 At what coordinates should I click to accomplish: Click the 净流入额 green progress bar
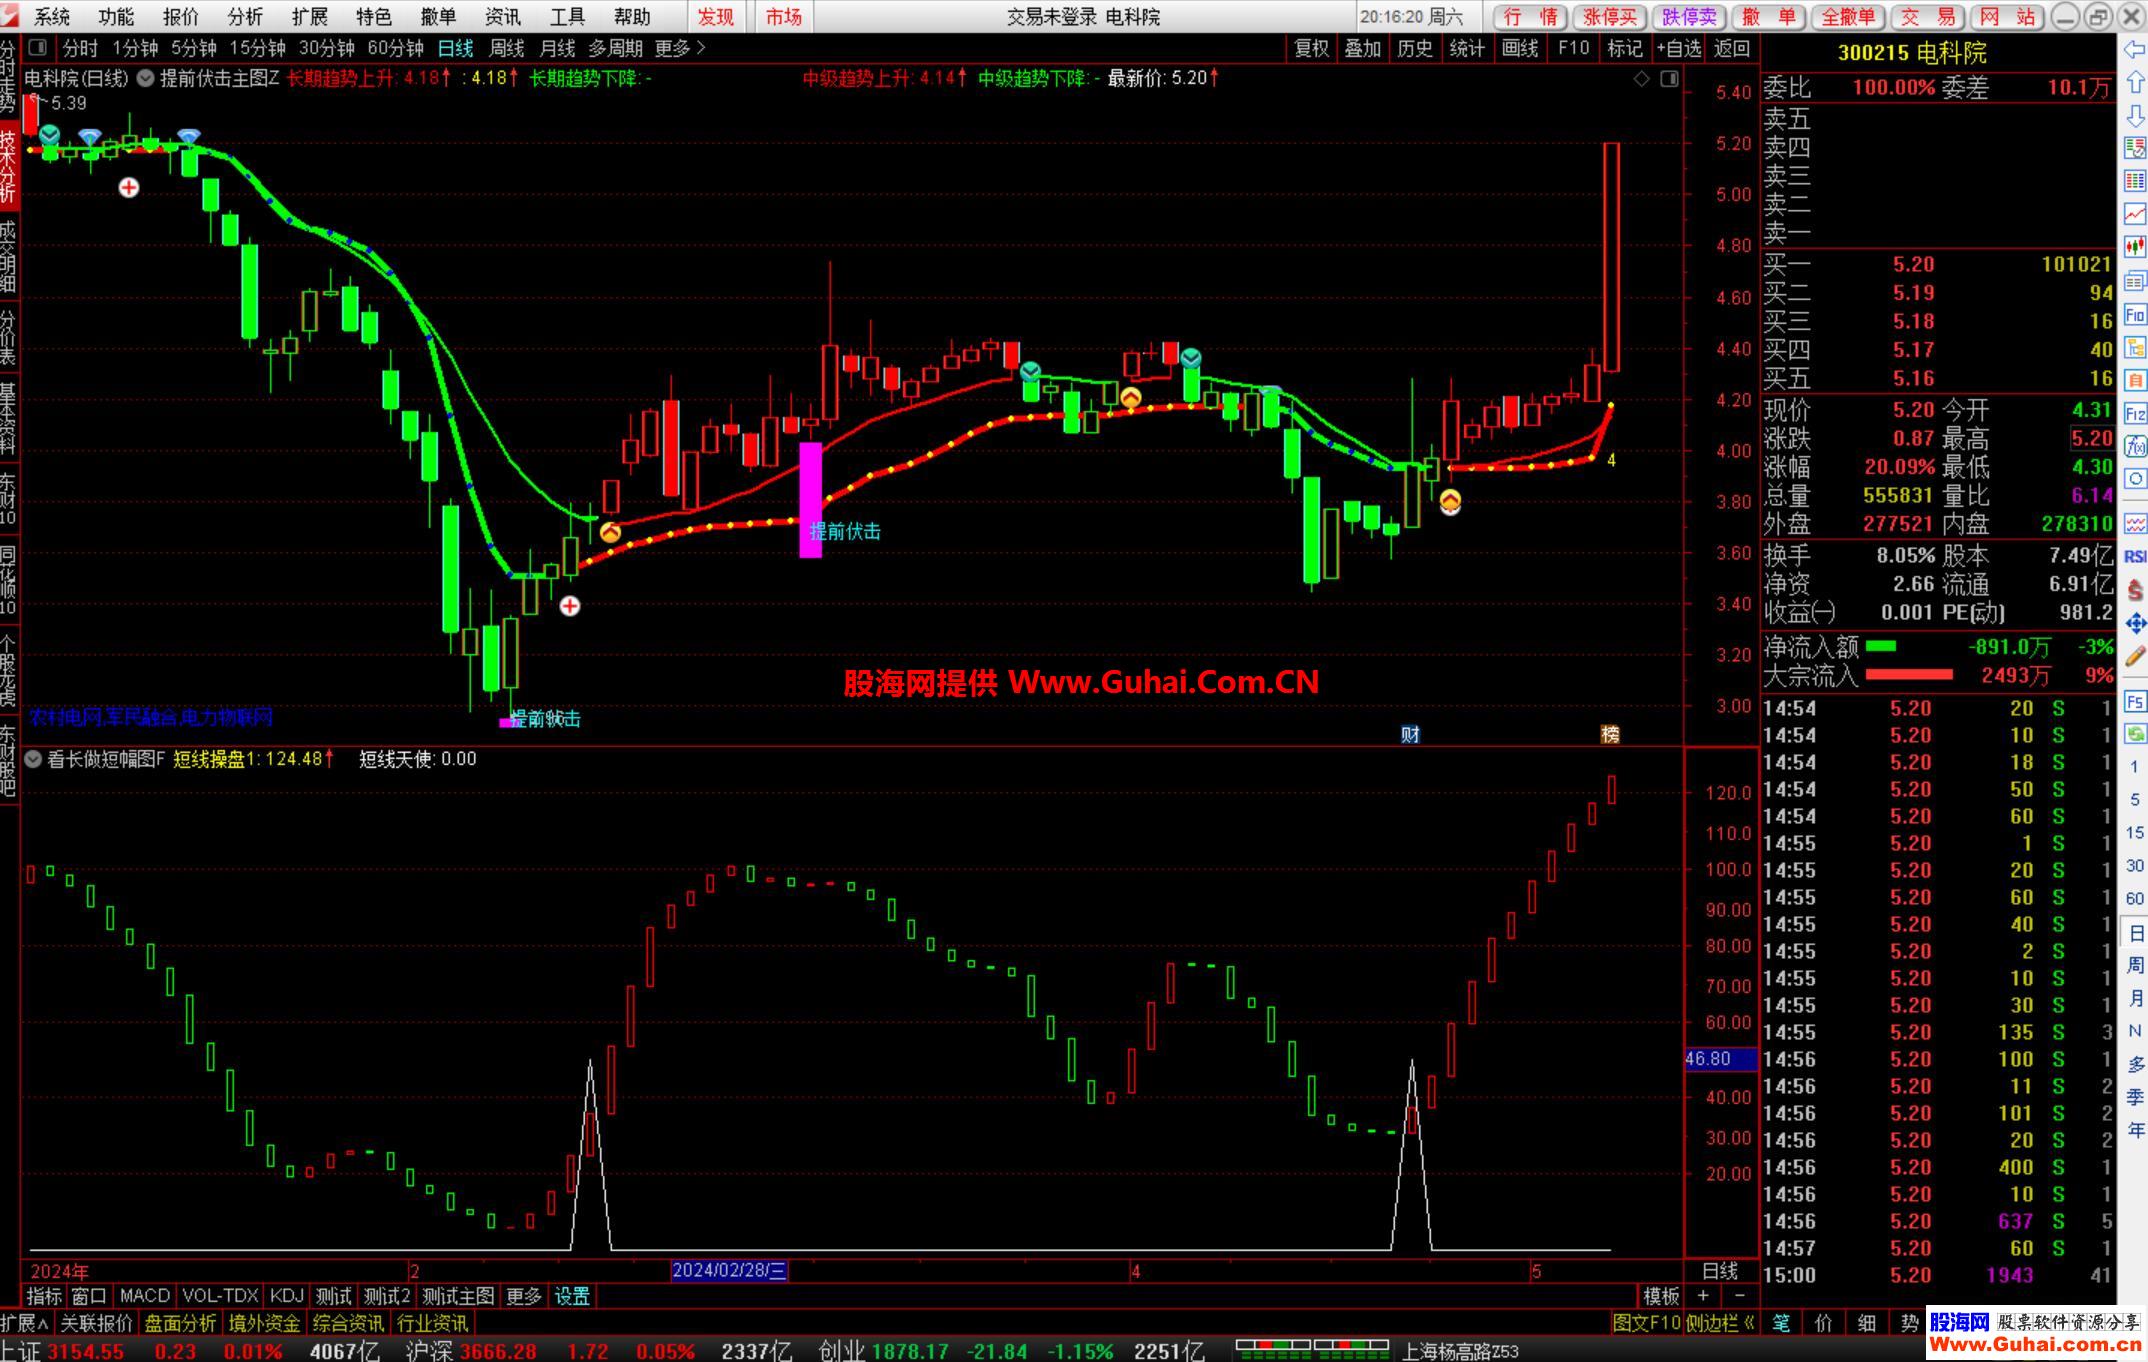(x=1881, y=646)
